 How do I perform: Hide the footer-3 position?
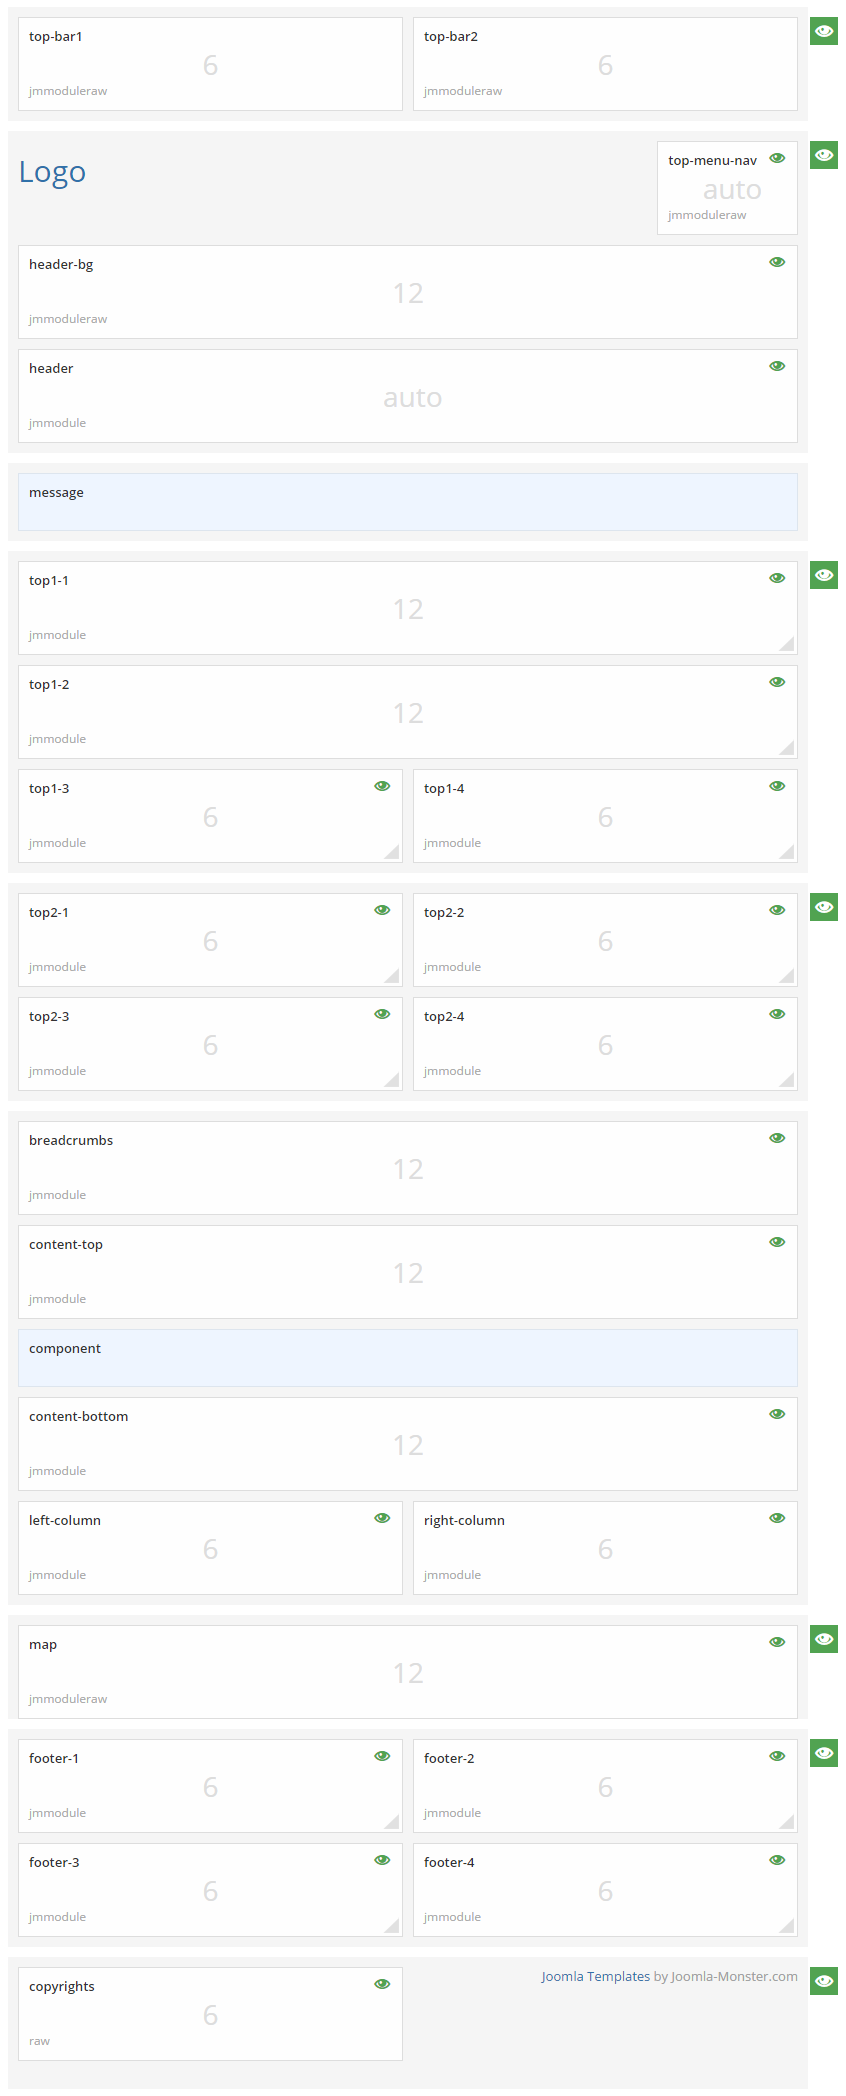(382, 1860)
